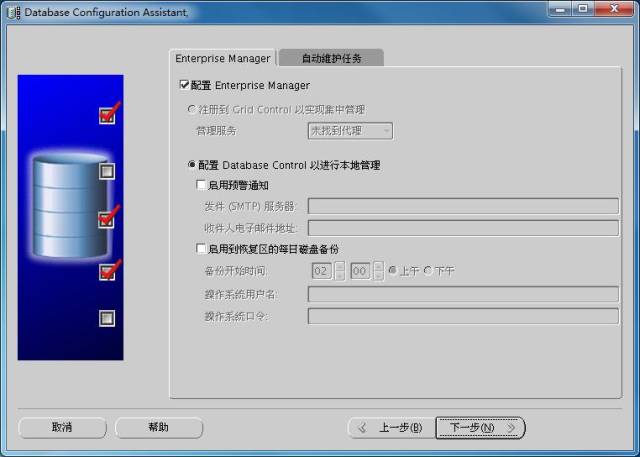Select 下午 radio button
This screenshot has width=640, height=457.
[x=428, y=270]
